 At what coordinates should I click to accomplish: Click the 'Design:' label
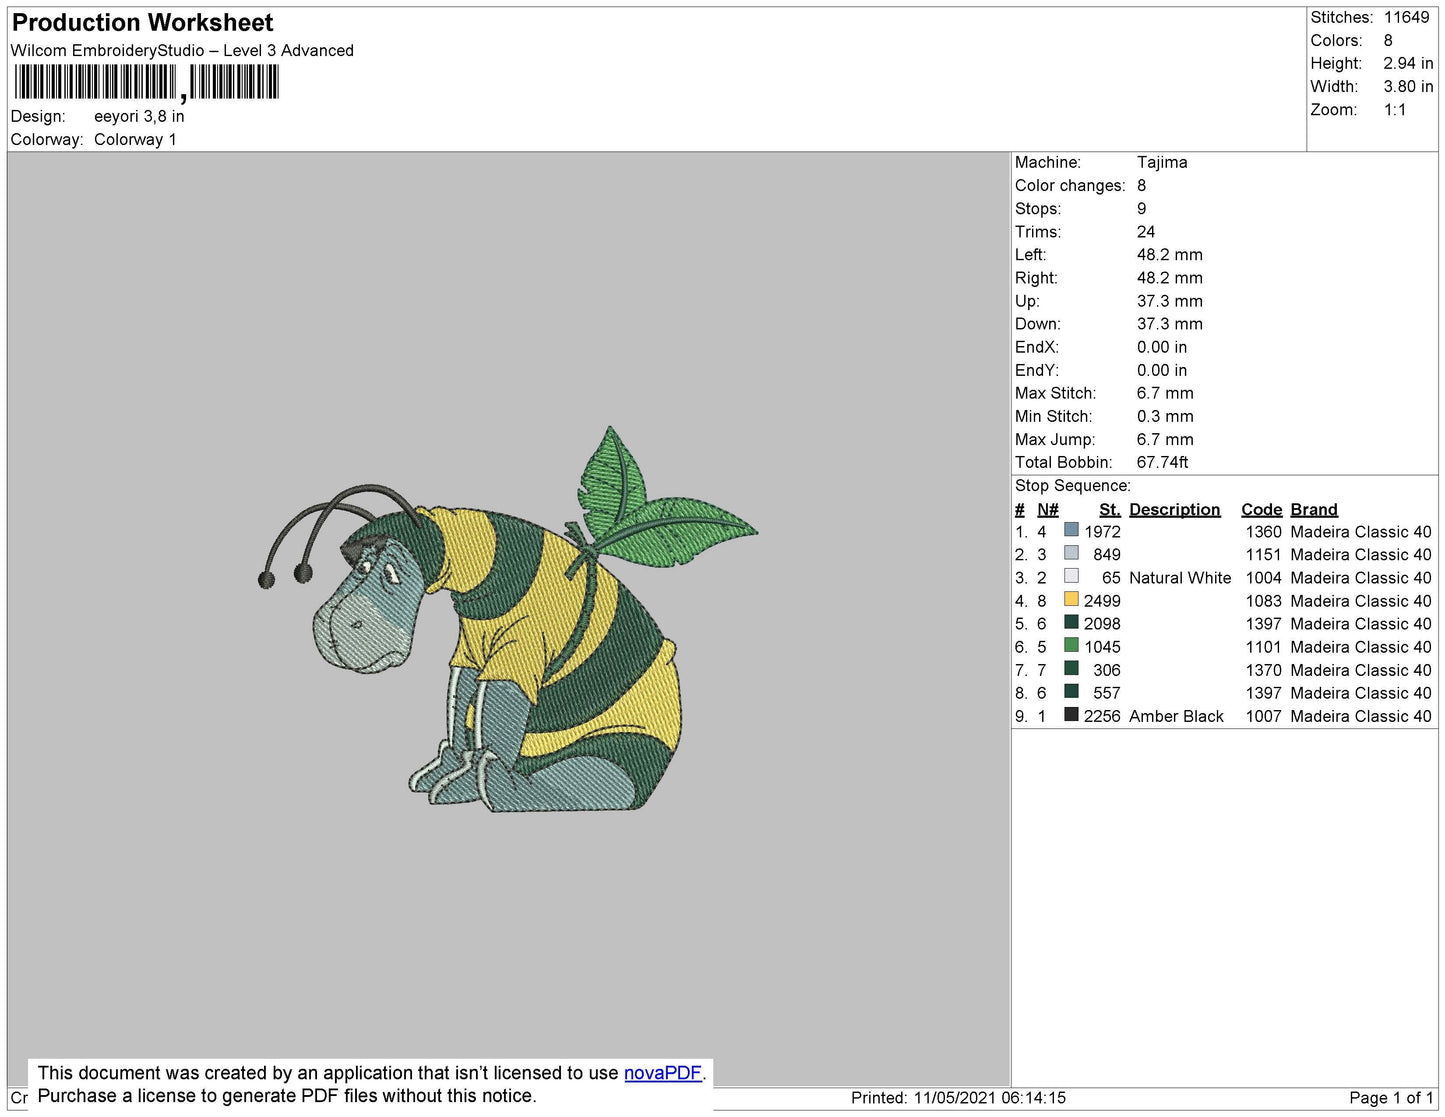[x=38, y=117]
